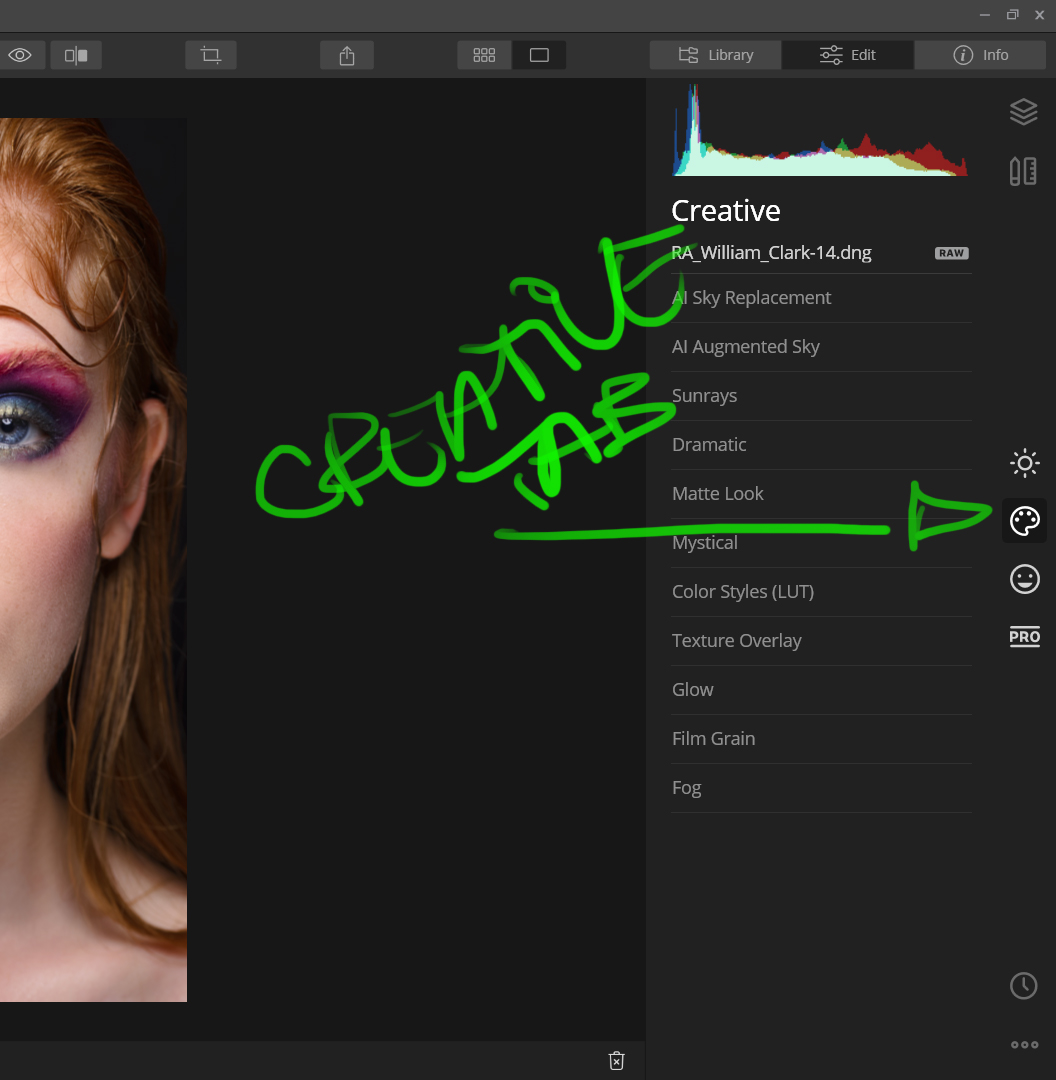1056x1080 pixels.
Task: Switch to gallery grid view
Action: 484,55
